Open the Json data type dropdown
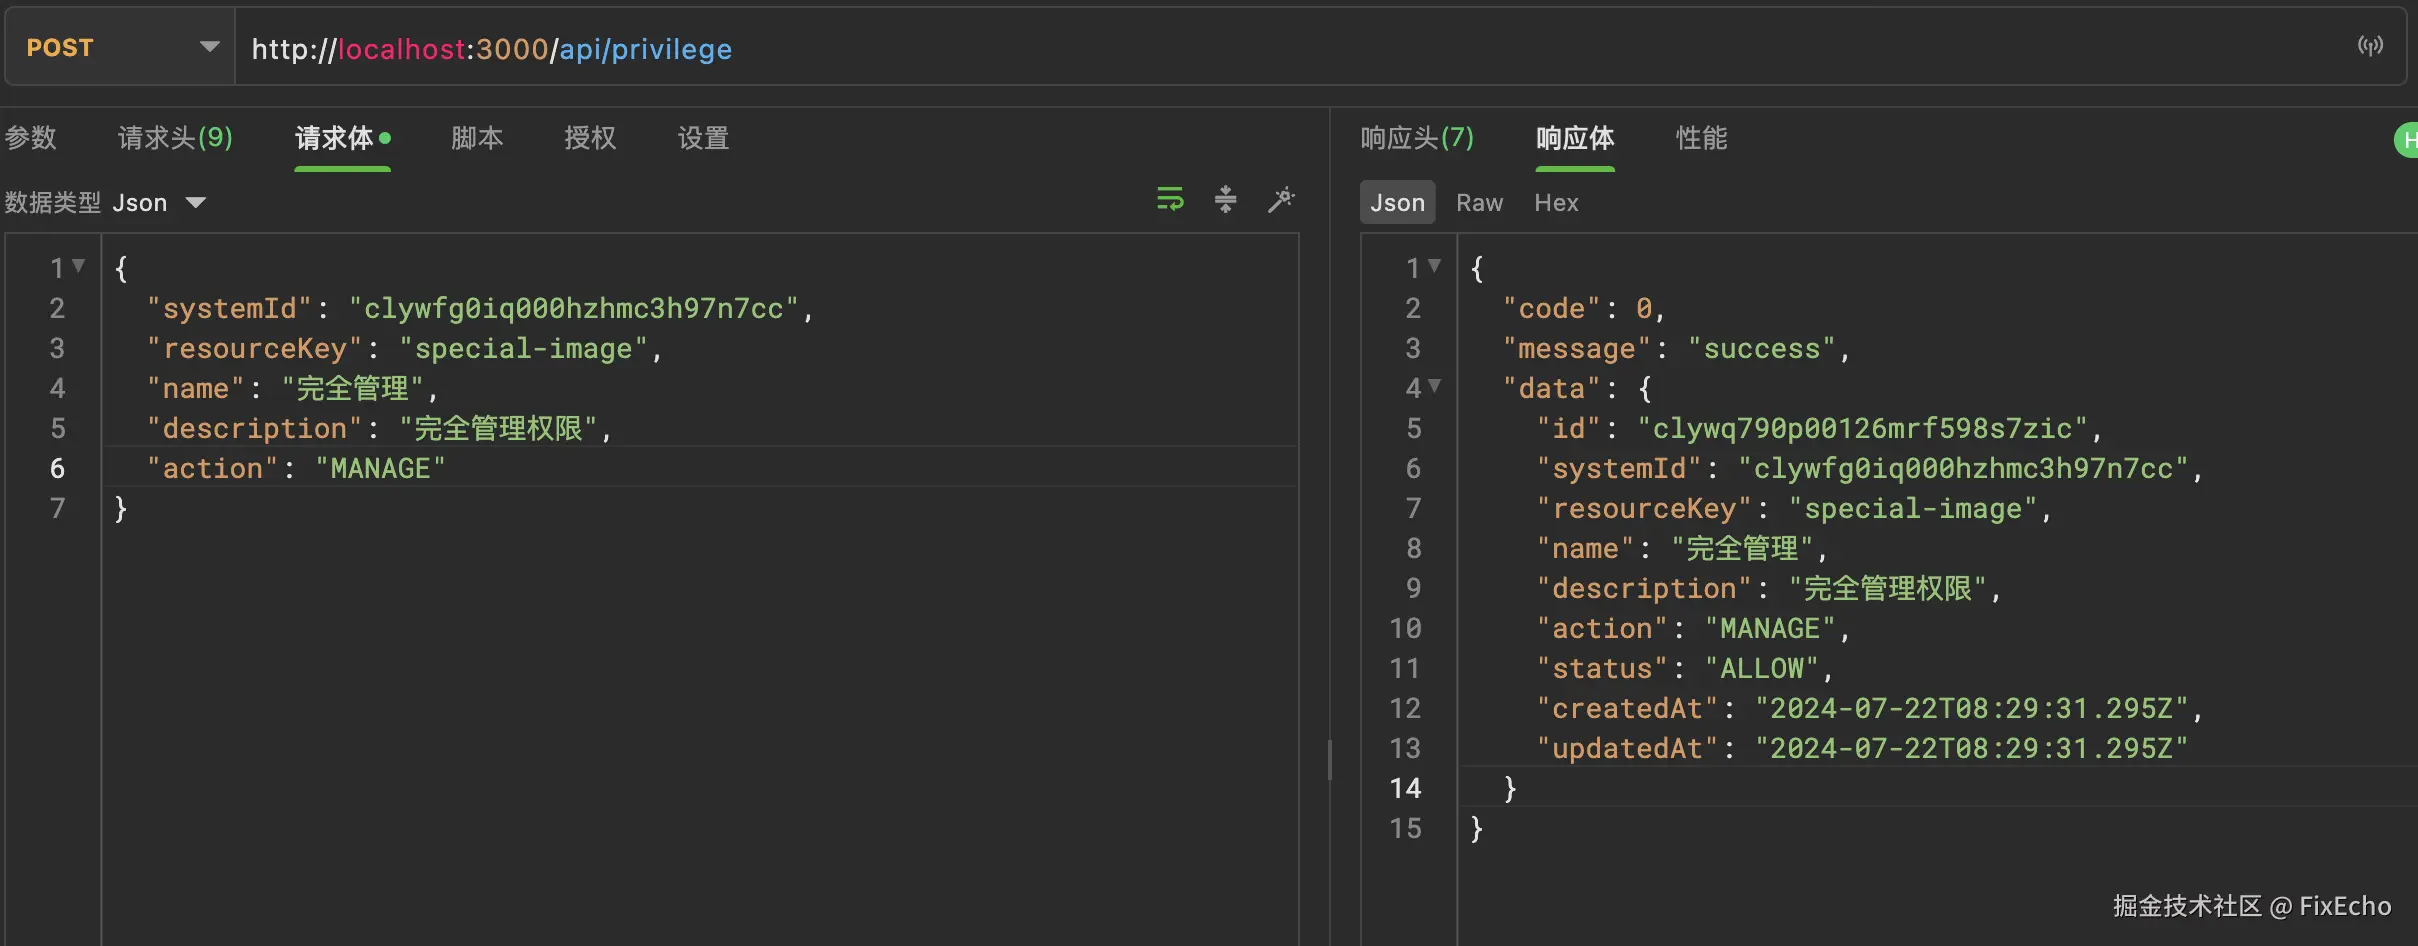This screenshot has height=946, width=2418. (160, 203)
